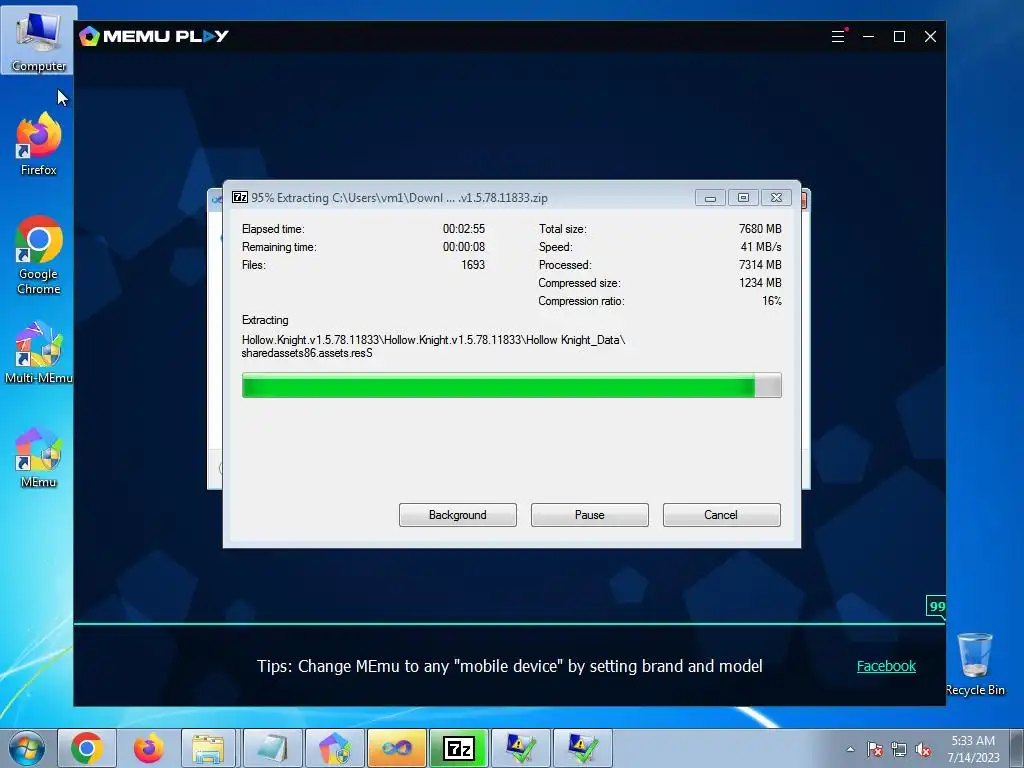The height and width of the screenshot is (768, 1024).
Task: Open the first installer-warning taskbar item
Action: click(520, 748)
